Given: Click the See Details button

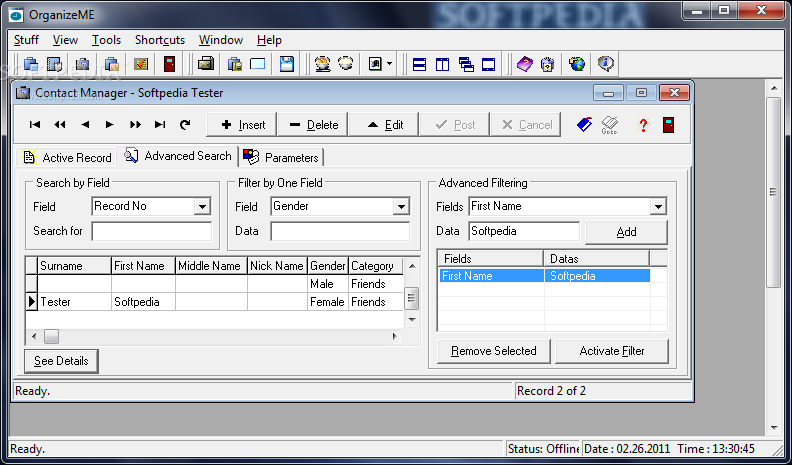Looking at the screenshot, I should click(61, 361).
